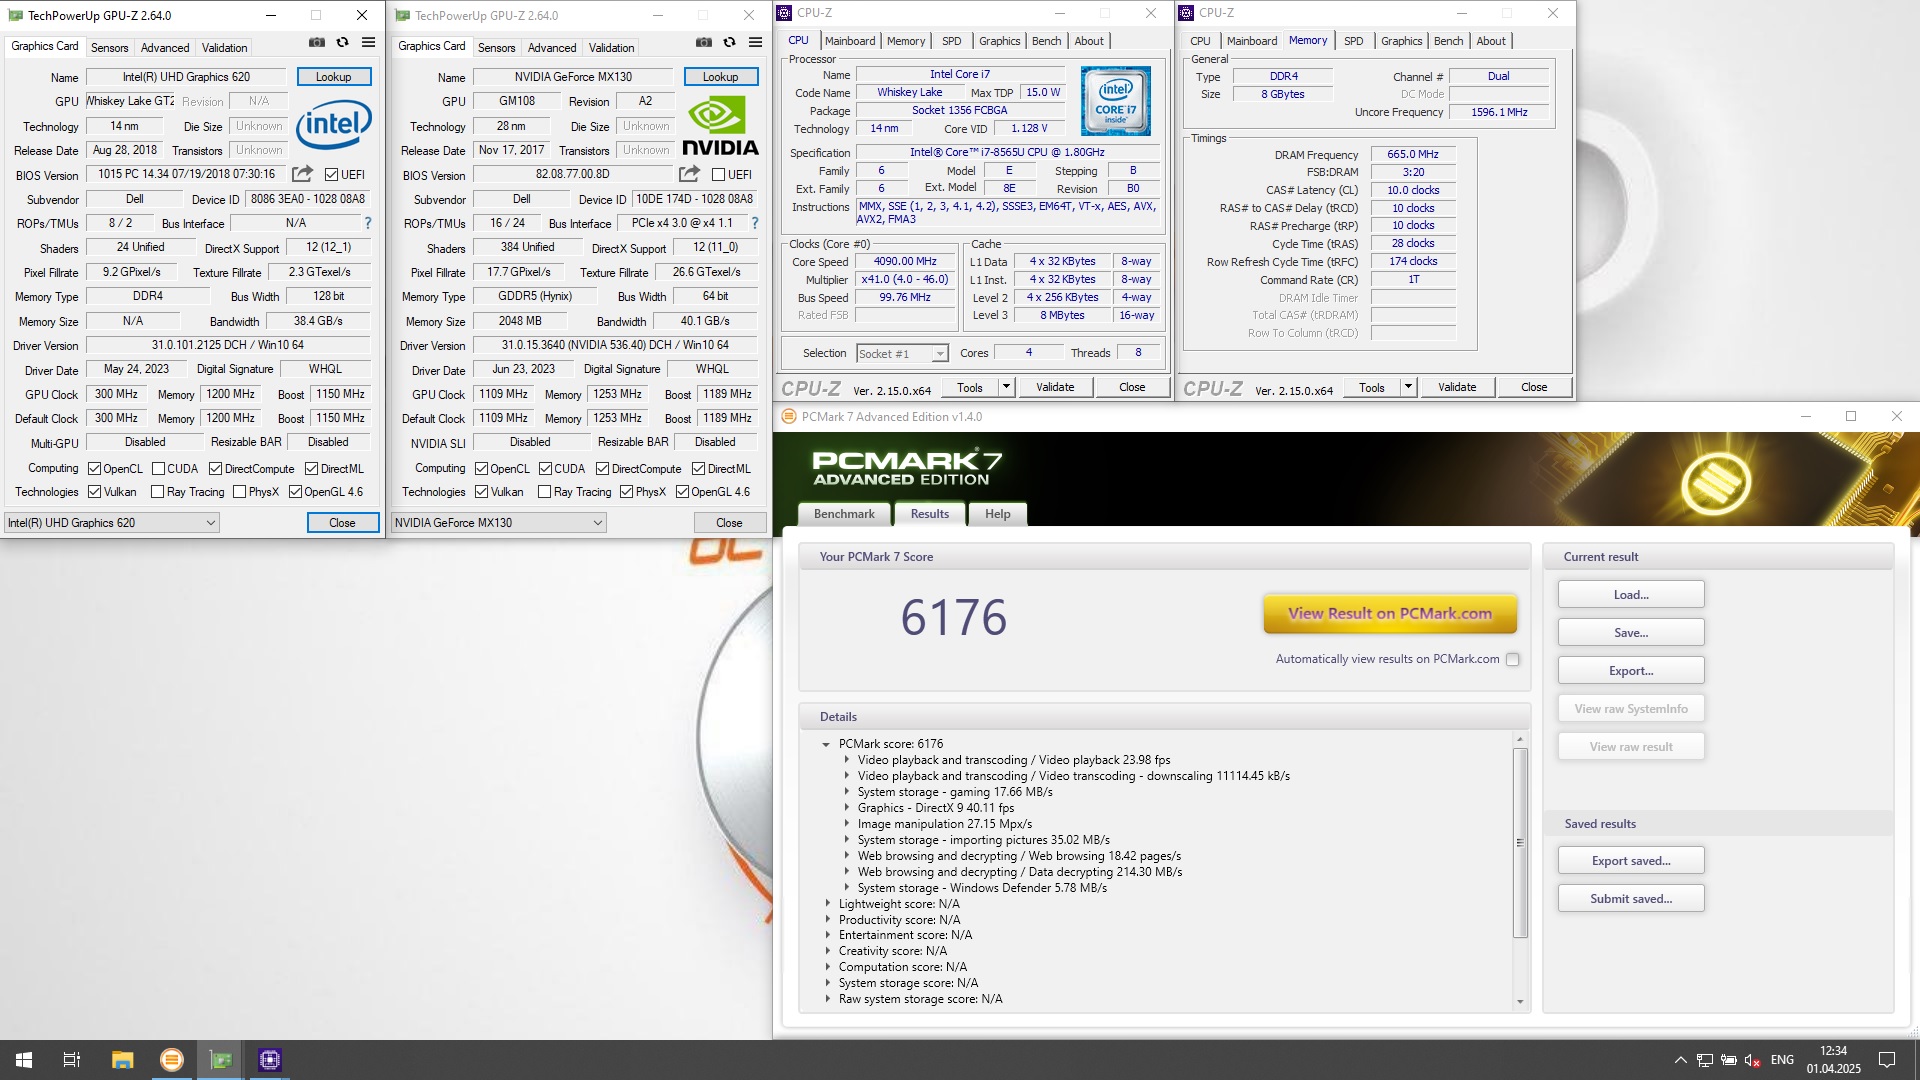Toggle UEFI checkbox in NVIDIA GPU-Z
This screenshot has height=1080, width=1920.
[718, 175]
